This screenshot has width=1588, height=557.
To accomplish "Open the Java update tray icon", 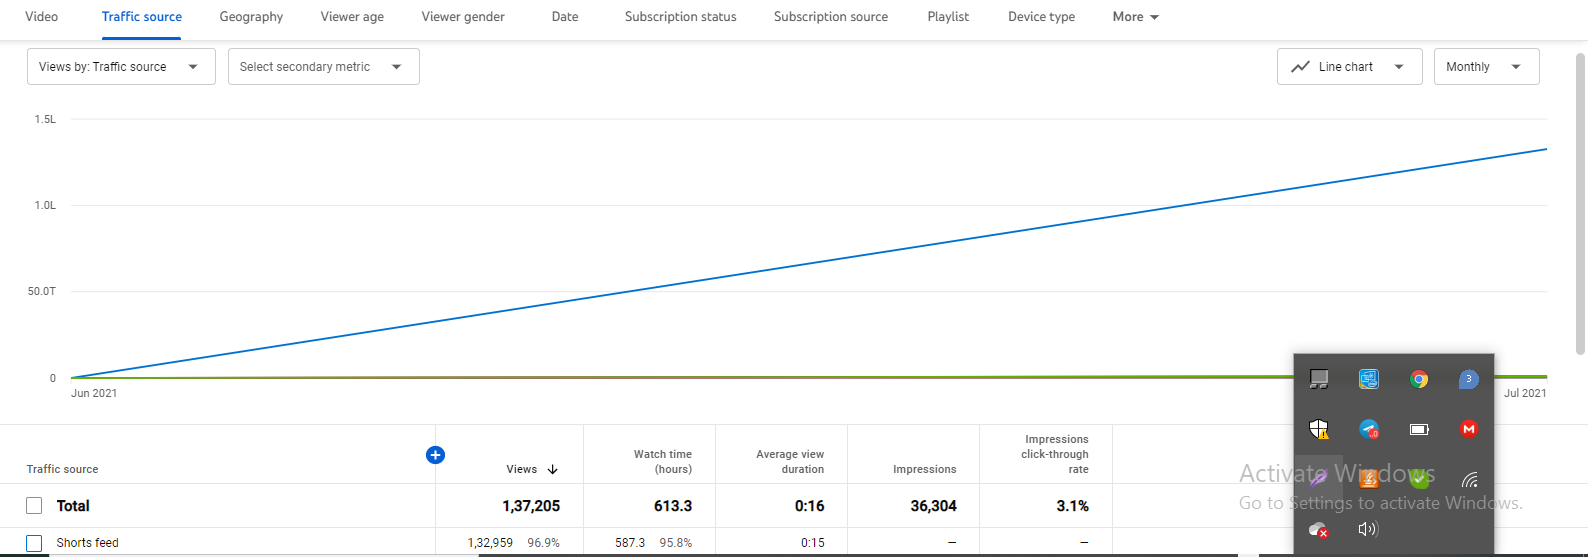I will 1368,479.
